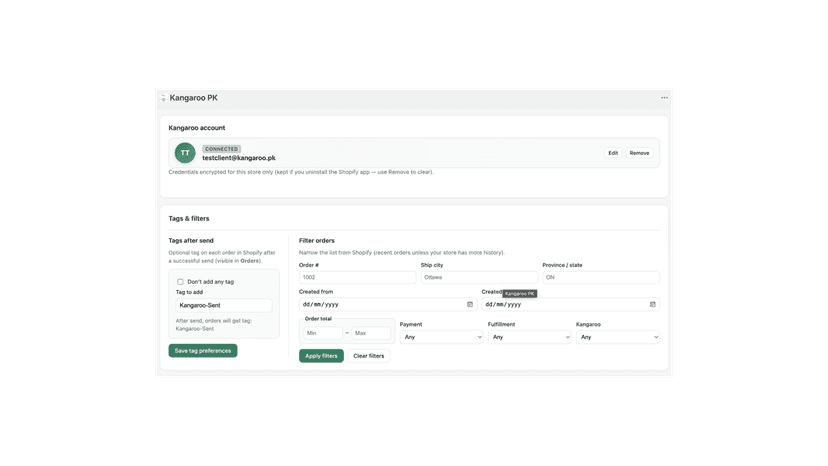Click the Filter orders heading
The height and width of the screenshot is (466, 828).
click(x=317, y=240)
